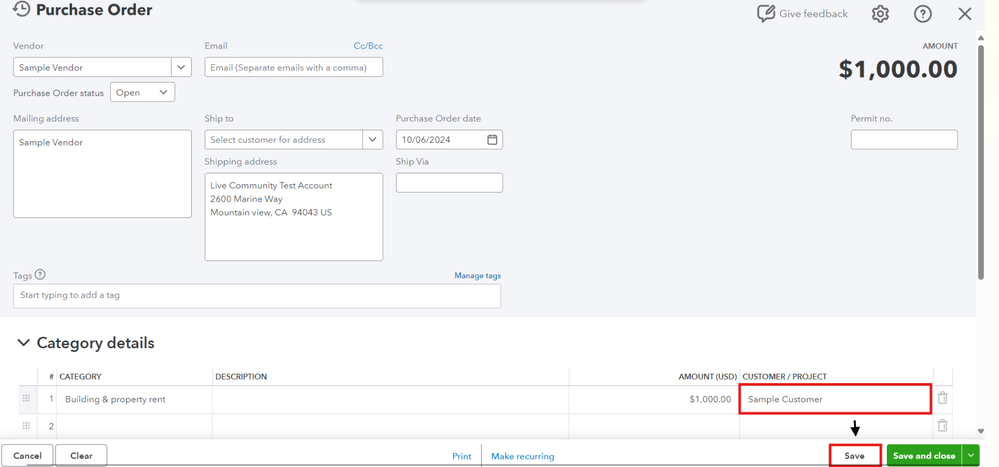Click the purchase order history clock icon

click(21, 11)
